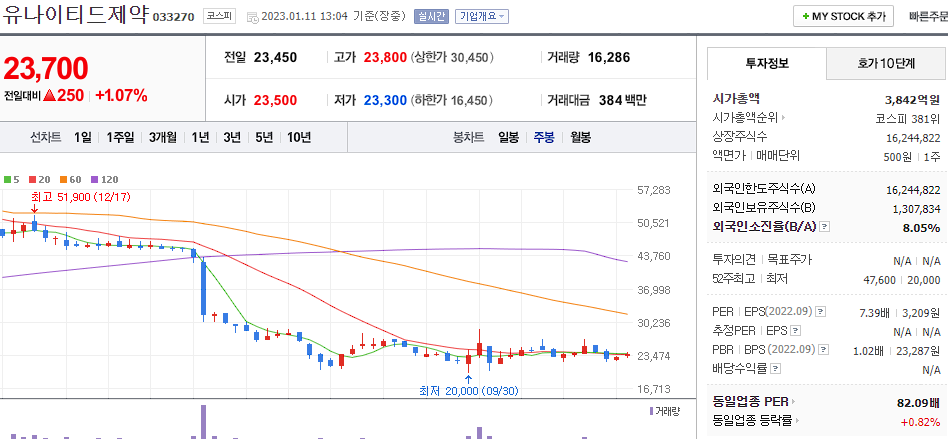Select the 10년 line chart period
948x439 pixels.
299,137
